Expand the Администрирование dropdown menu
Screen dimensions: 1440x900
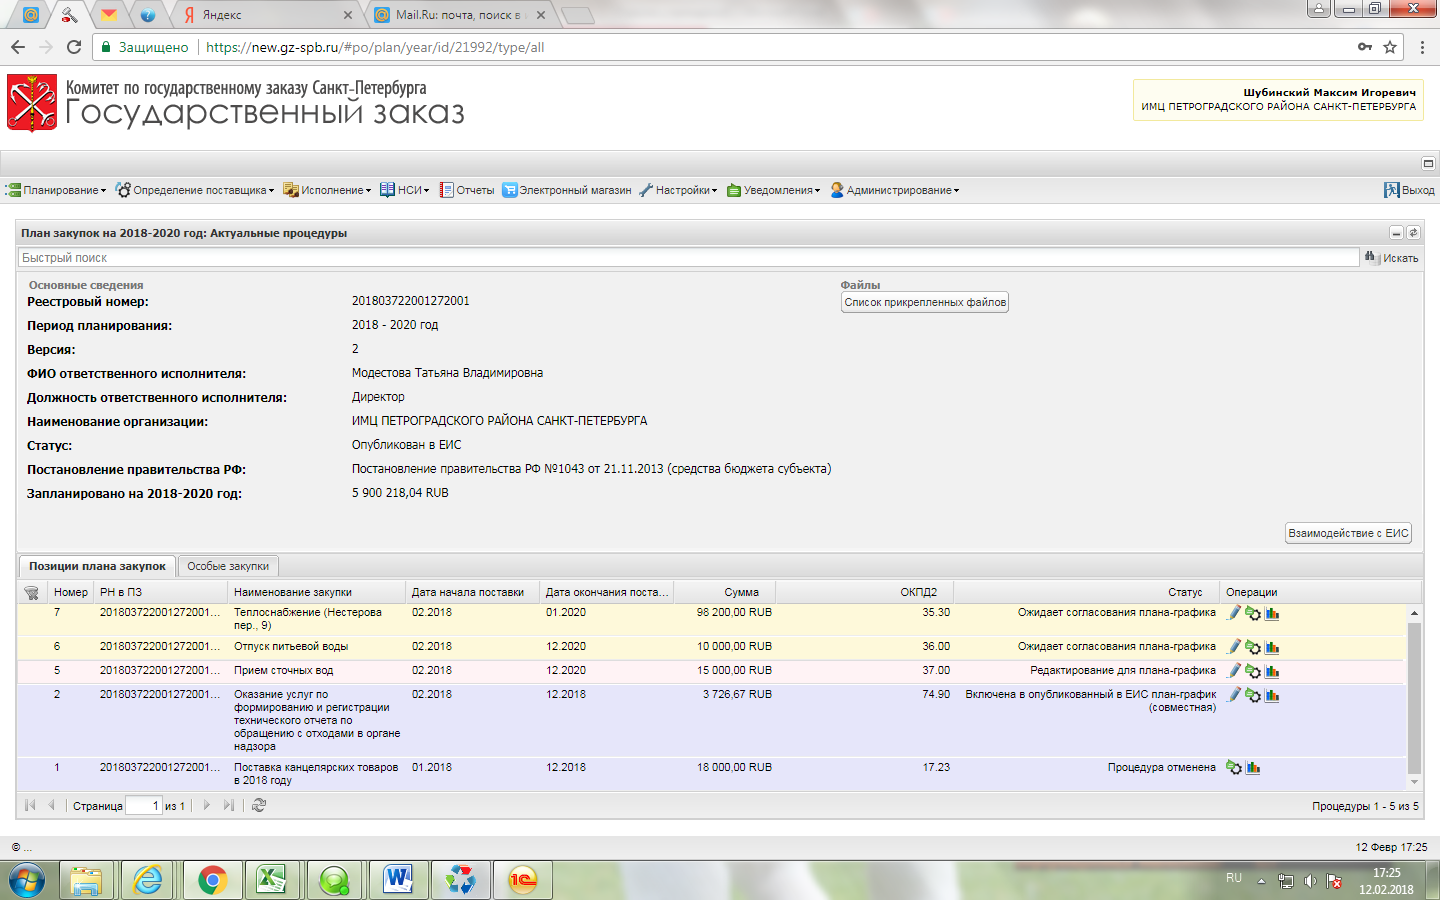point(895,190)
